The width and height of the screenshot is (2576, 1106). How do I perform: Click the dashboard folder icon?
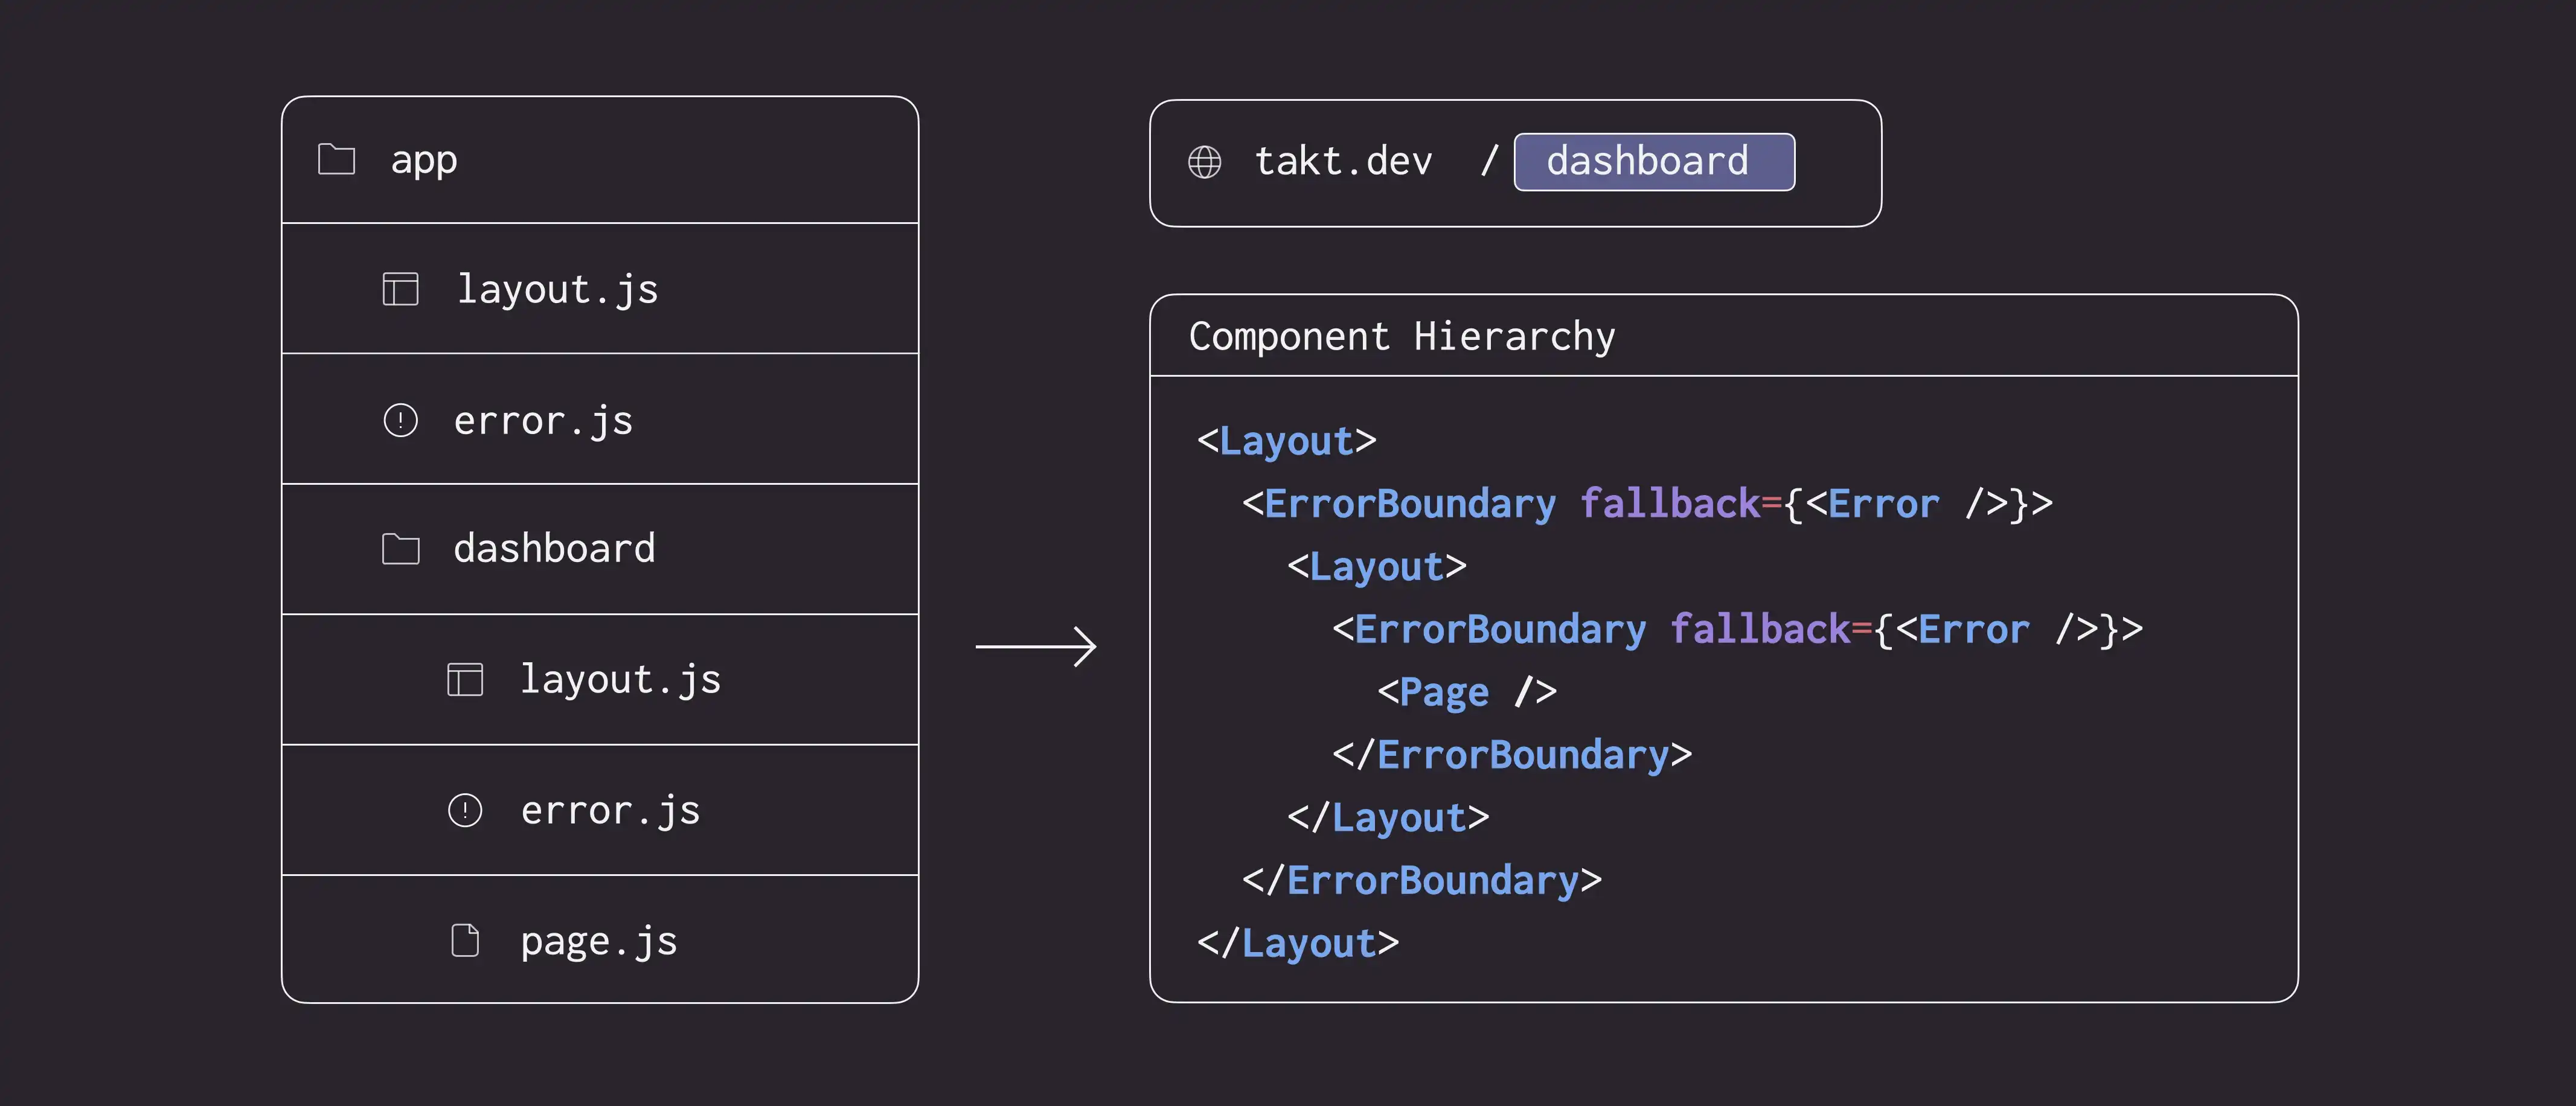[400, 549]
